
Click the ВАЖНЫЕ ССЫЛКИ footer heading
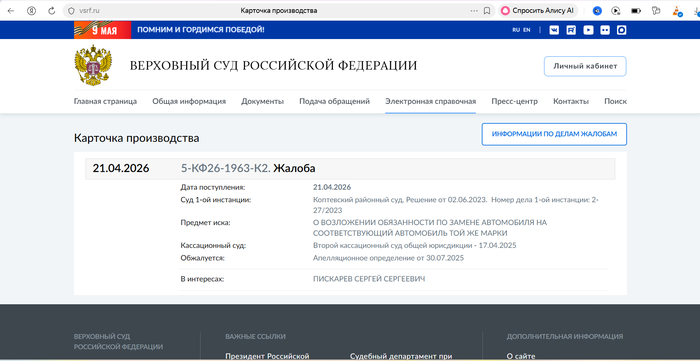[255, 336]
